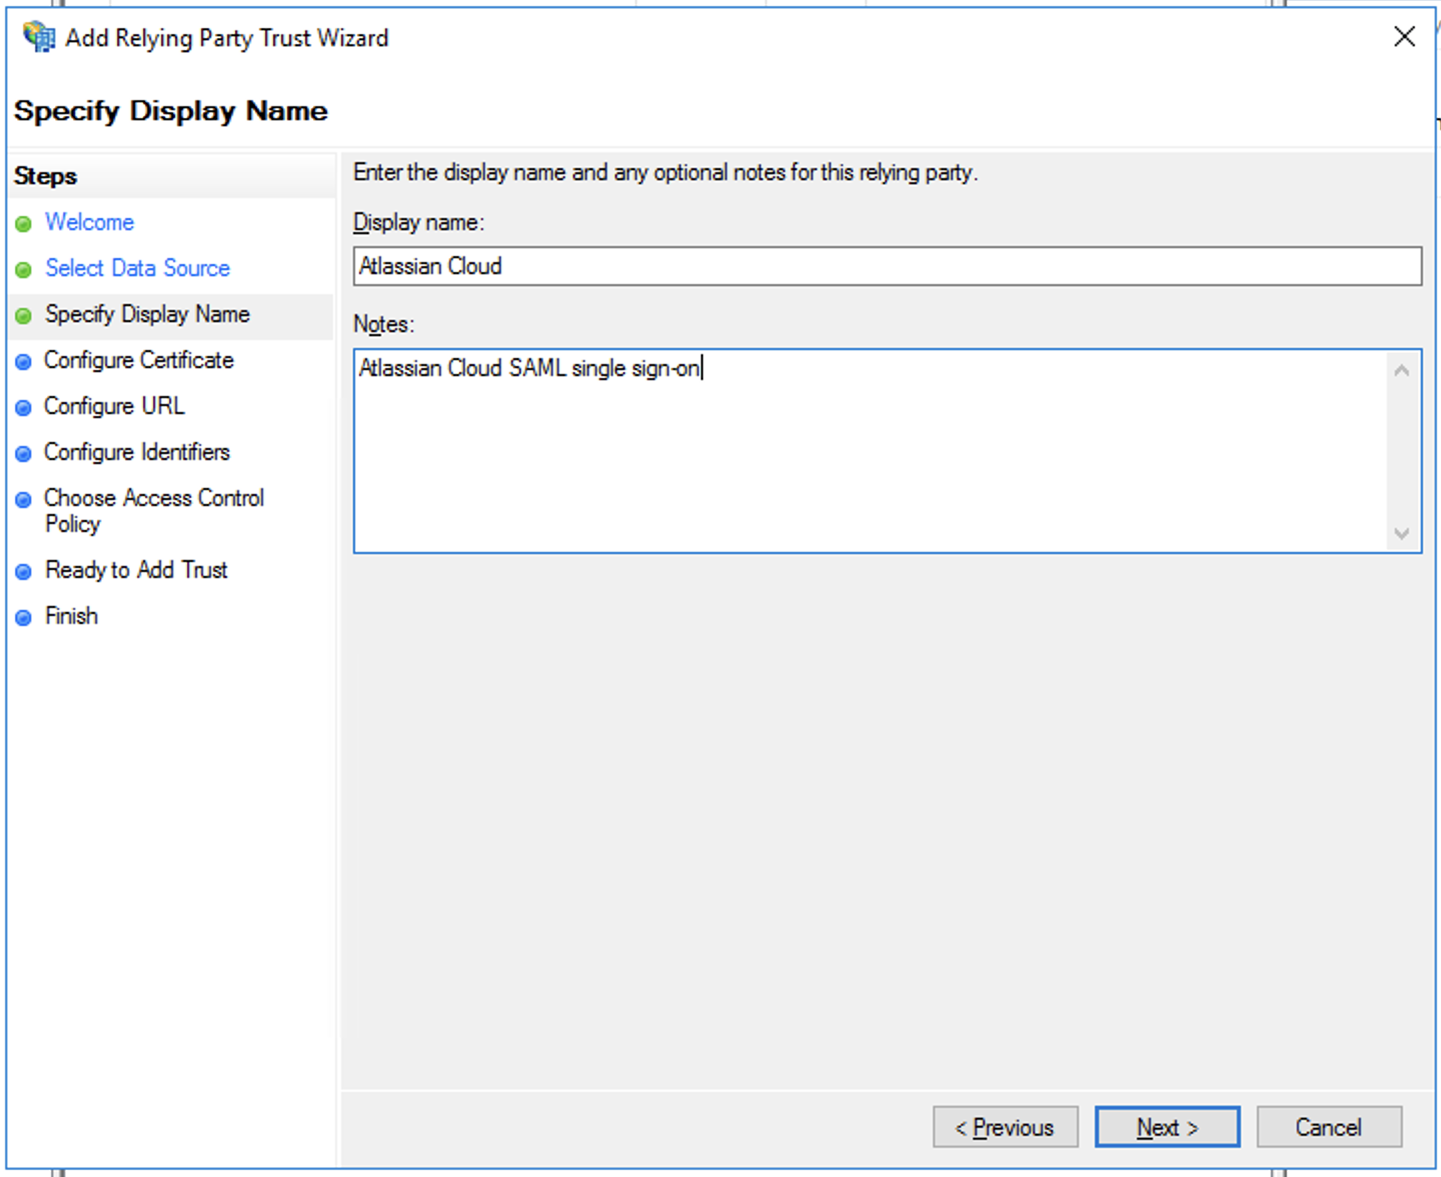Click the Specify Display Name page heading

171,111
